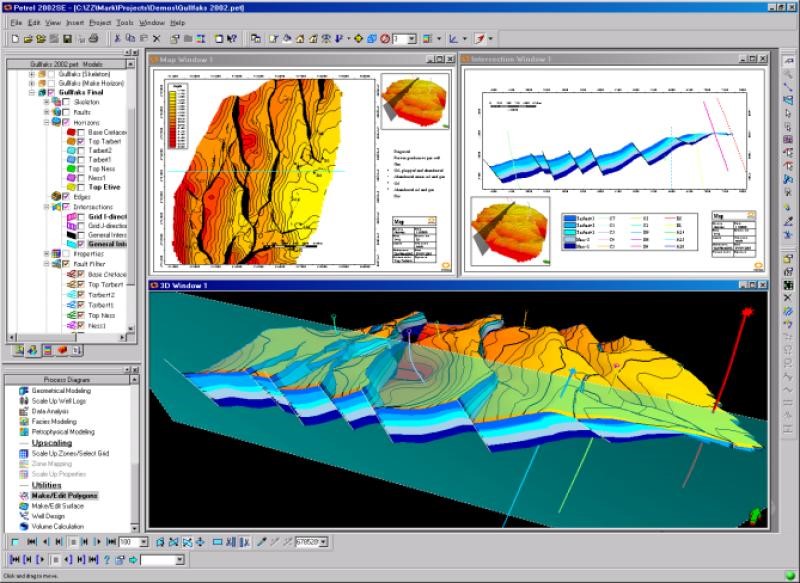Click the highlighted Make/Edit Polygons entry
Screen dimensions: 800x583
click(x=65, y=494)
